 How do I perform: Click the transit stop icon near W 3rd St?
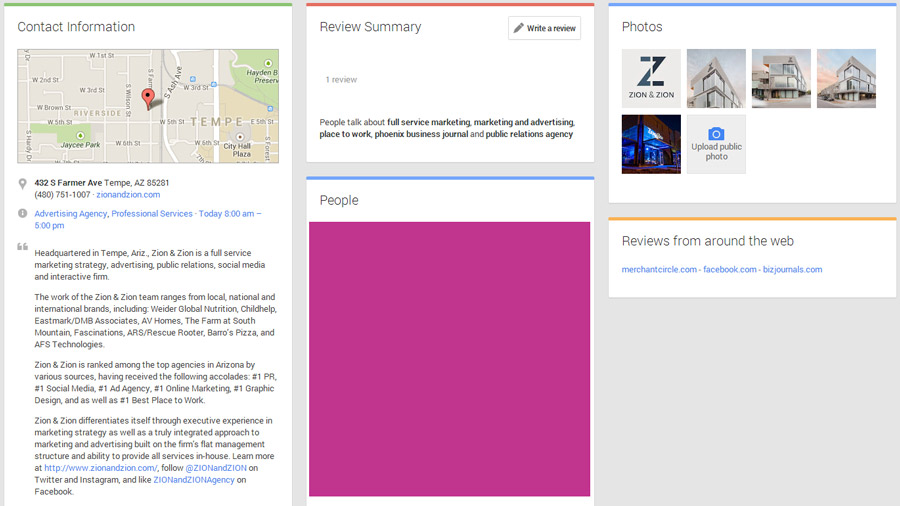point(214,84)
